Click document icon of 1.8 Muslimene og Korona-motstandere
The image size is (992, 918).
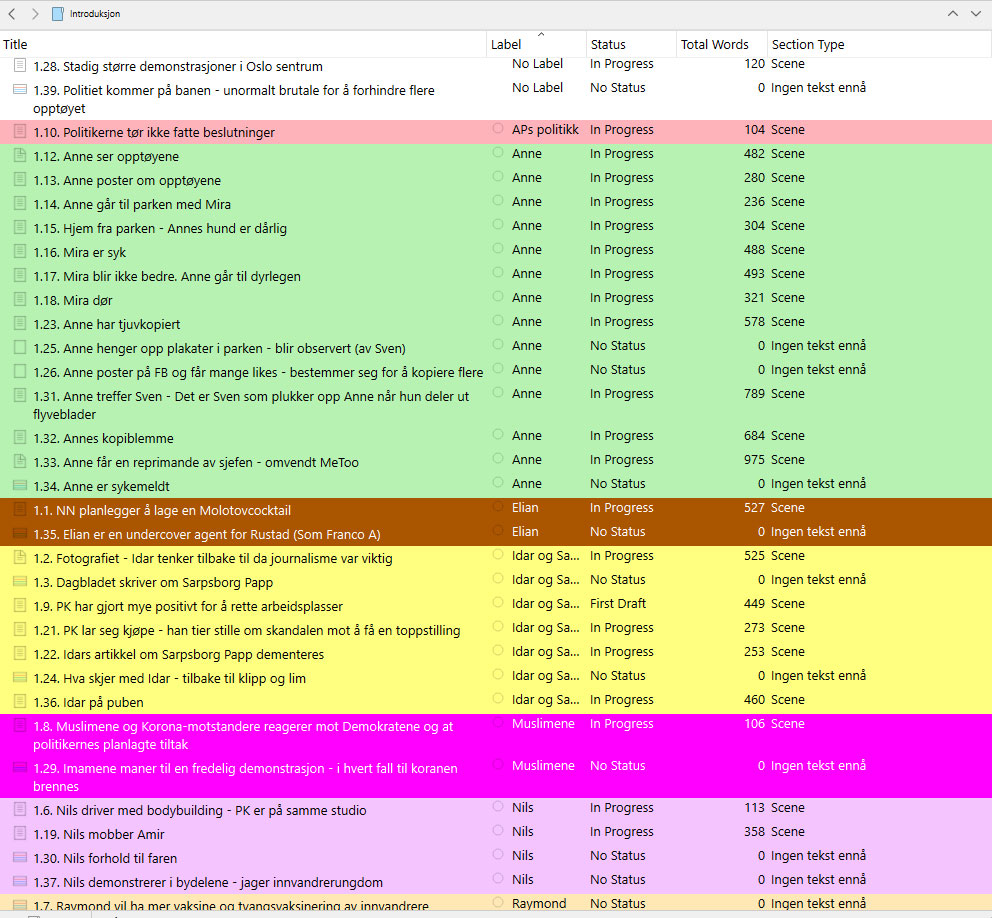[x=20, y=726]
